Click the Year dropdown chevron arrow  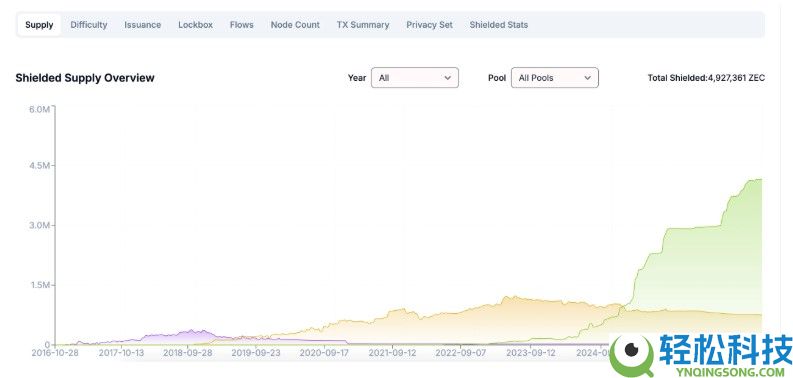(x=447, y=78)
